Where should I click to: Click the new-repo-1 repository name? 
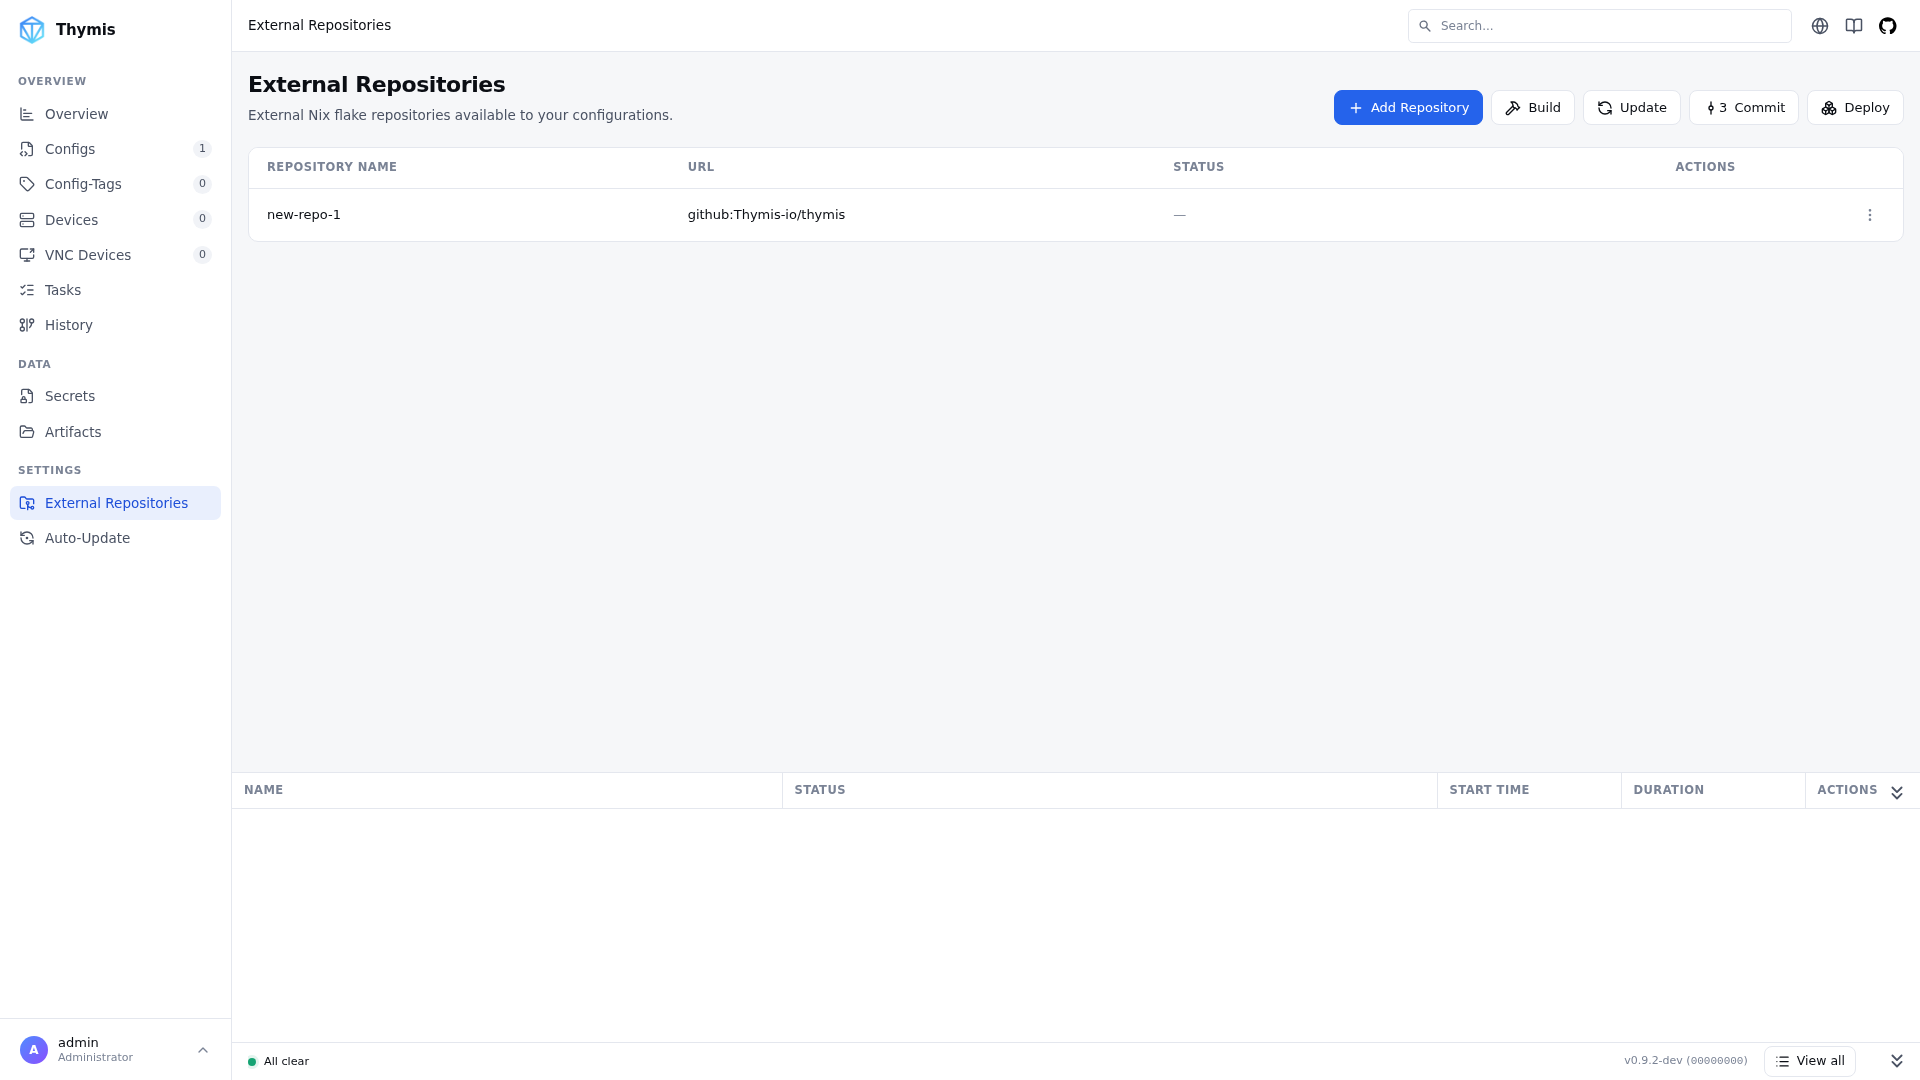point(304,215)
